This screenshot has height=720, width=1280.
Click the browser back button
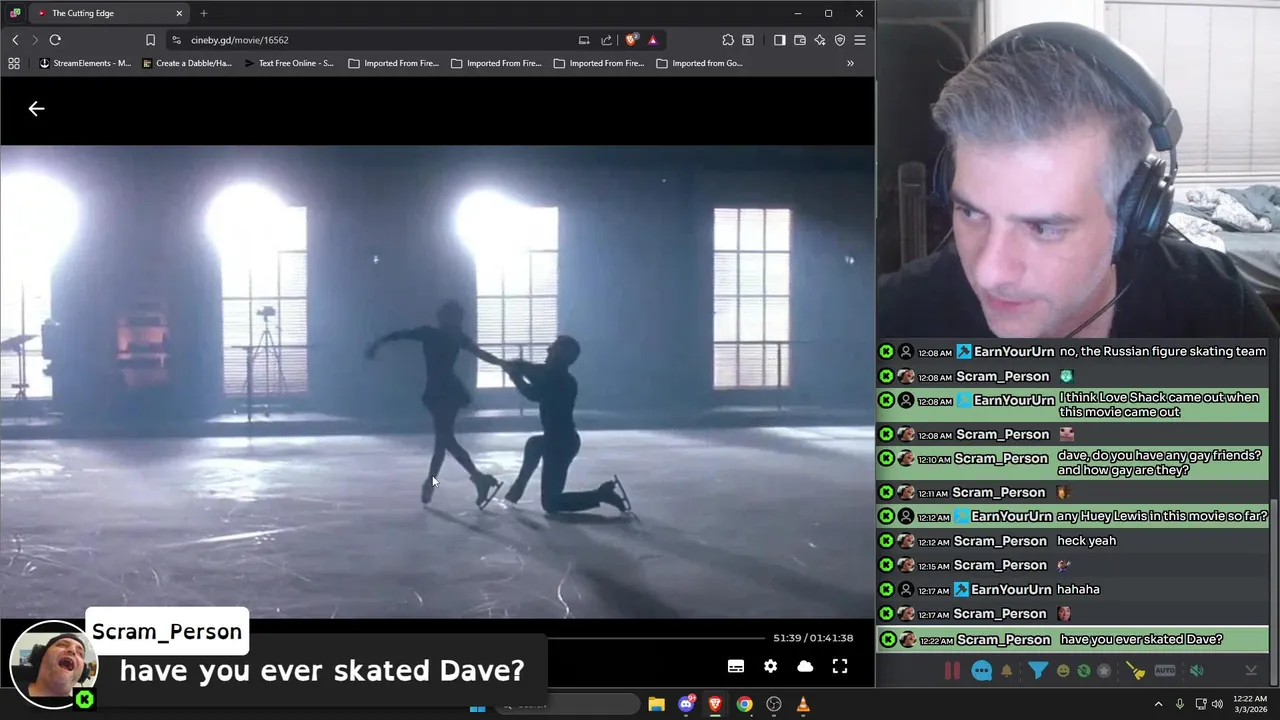point(15,40)
